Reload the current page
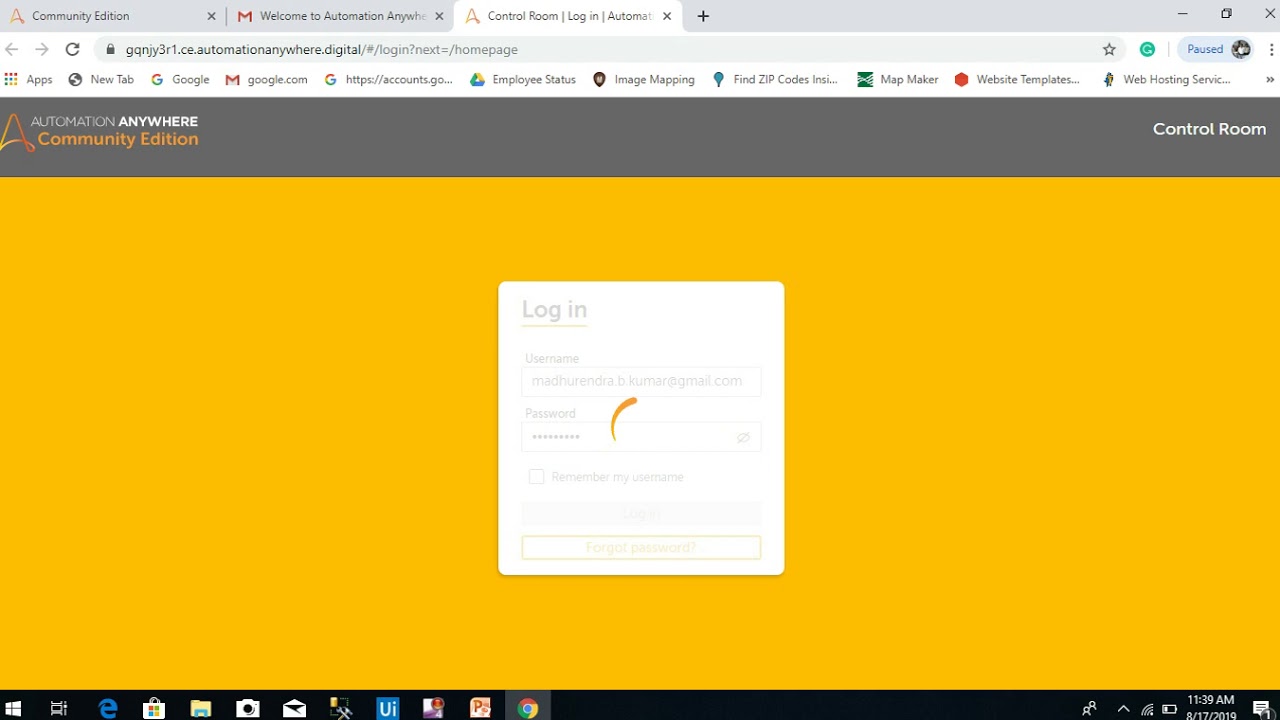1280x720 pixels. 72,49
